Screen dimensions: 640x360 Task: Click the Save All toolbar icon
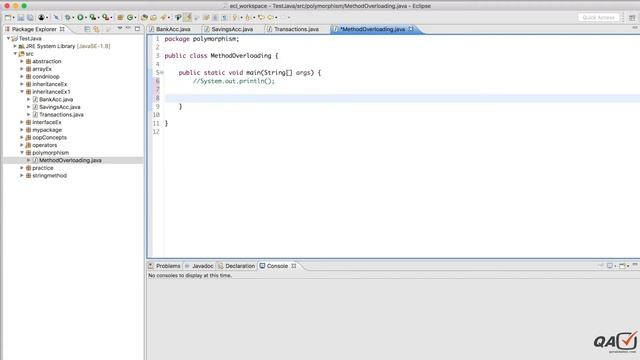click(30, 18)
